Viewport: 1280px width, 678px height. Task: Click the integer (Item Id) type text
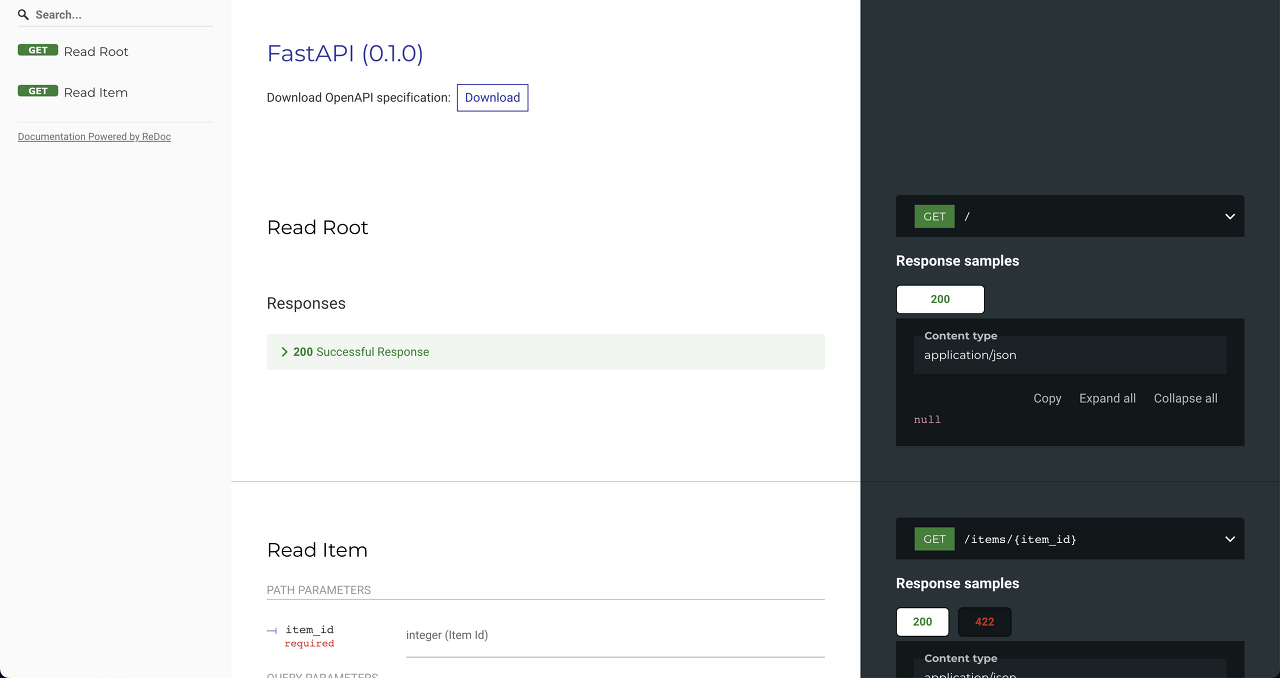[447, 635]
